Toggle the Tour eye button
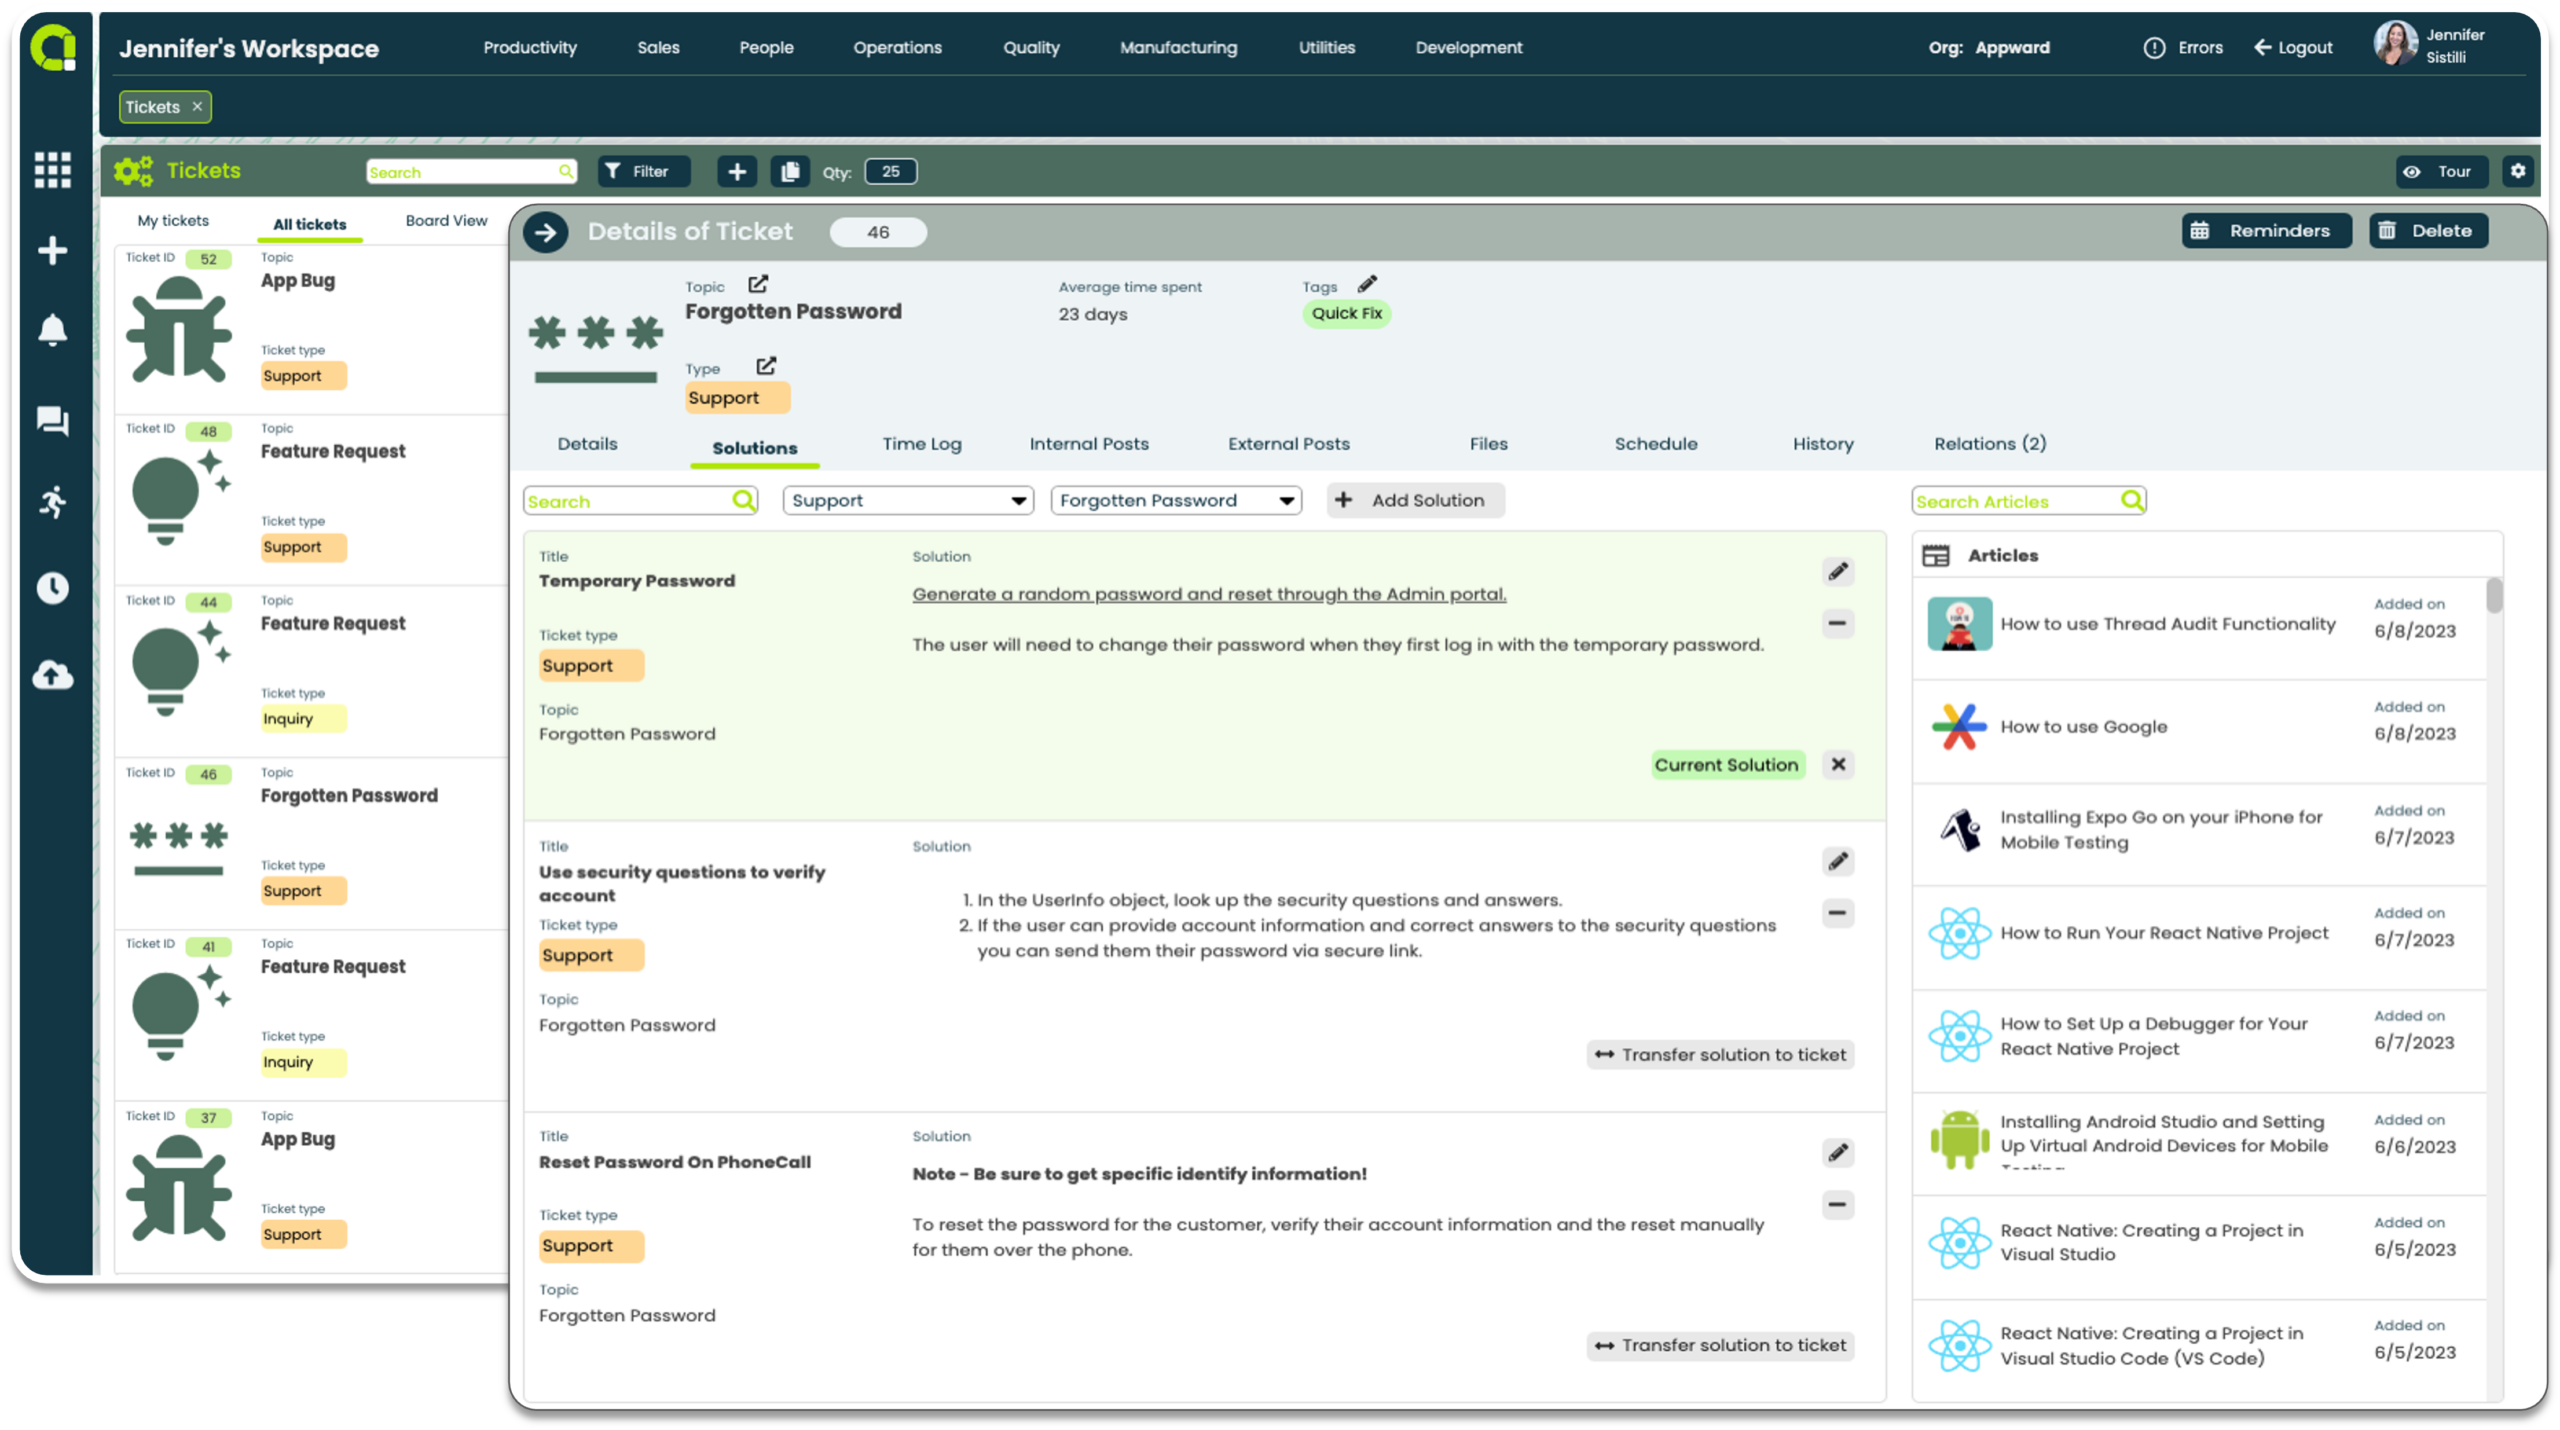The image size is (2560, 1430). [x=2440, y=172]
